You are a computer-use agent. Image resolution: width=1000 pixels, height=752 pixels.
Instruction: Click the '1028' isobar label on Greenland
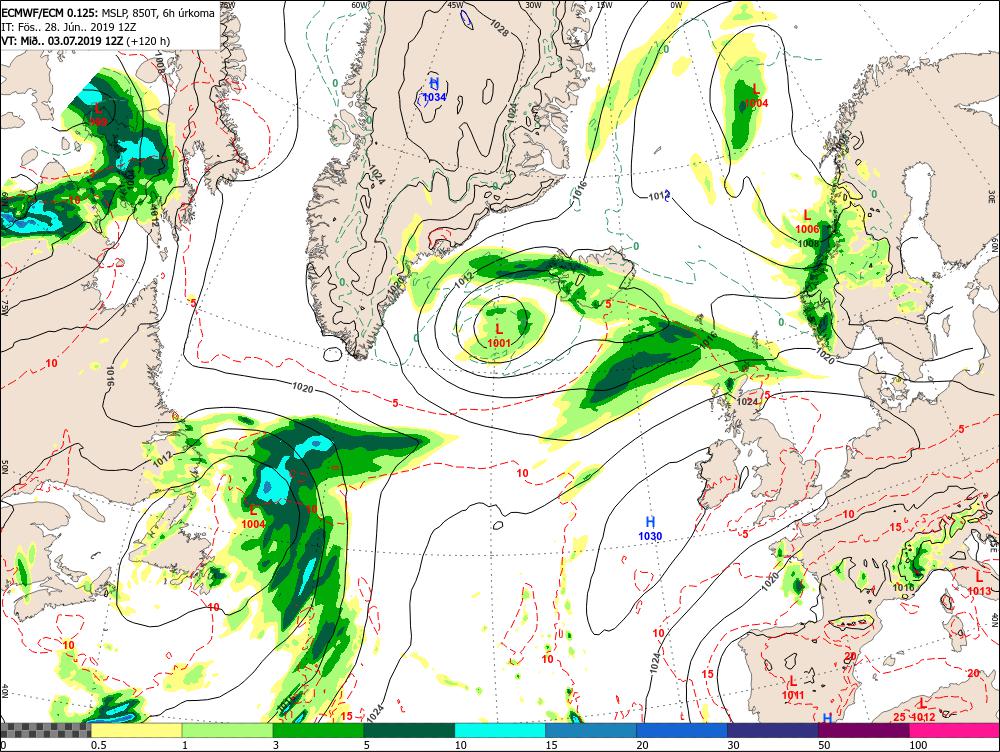pyautogui.click(x=499, y=26)
